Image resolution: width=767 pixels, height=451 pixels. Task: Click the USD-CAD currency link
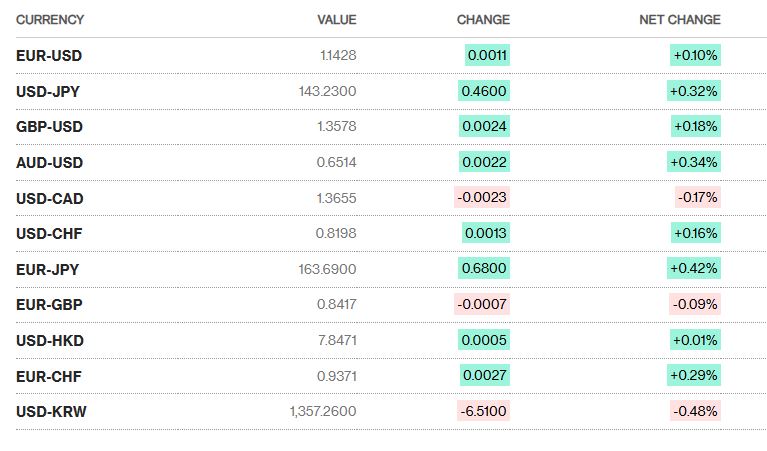[49, 199]
